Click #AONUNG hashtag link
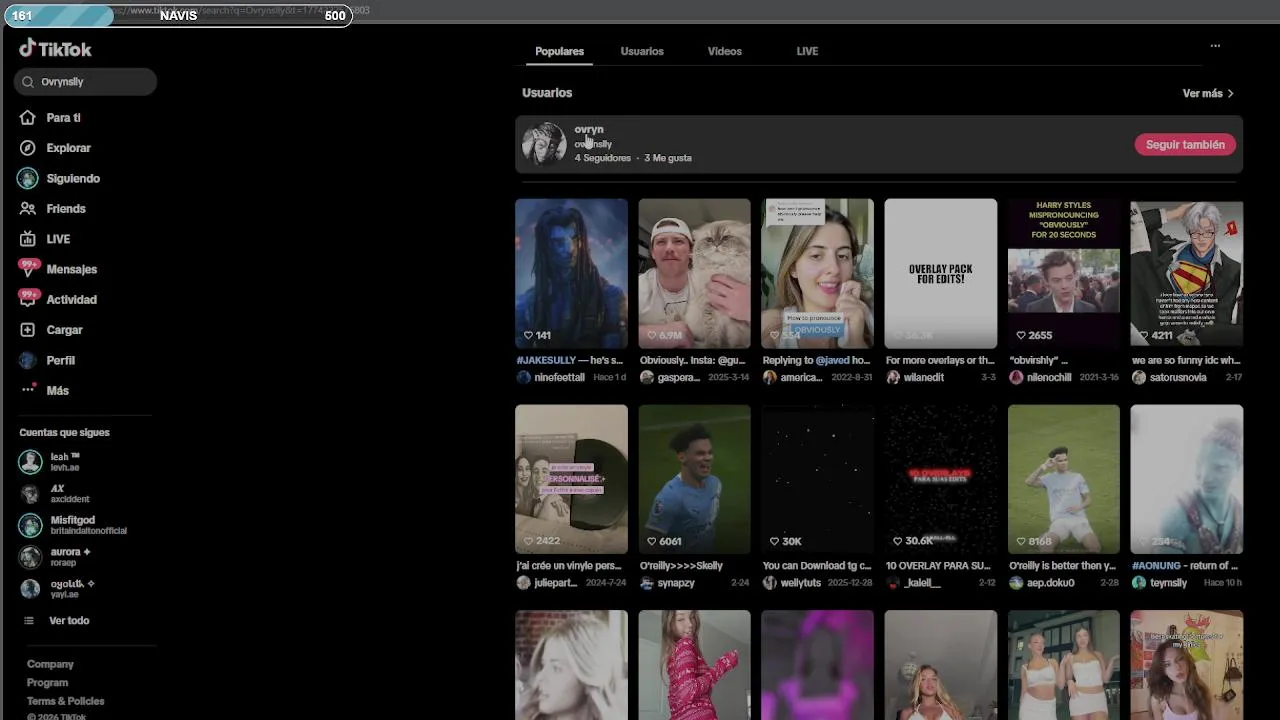This screenshot has width=1280, height=720. coord(1157,566)
